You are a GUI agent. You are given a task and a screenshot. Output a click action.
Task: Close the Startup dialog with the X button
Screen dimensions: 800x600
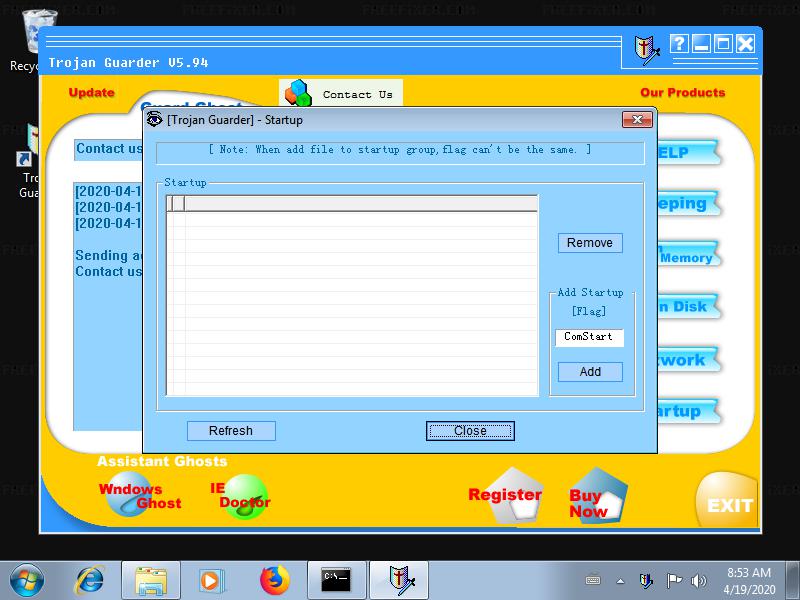click(x=637, y=119)
